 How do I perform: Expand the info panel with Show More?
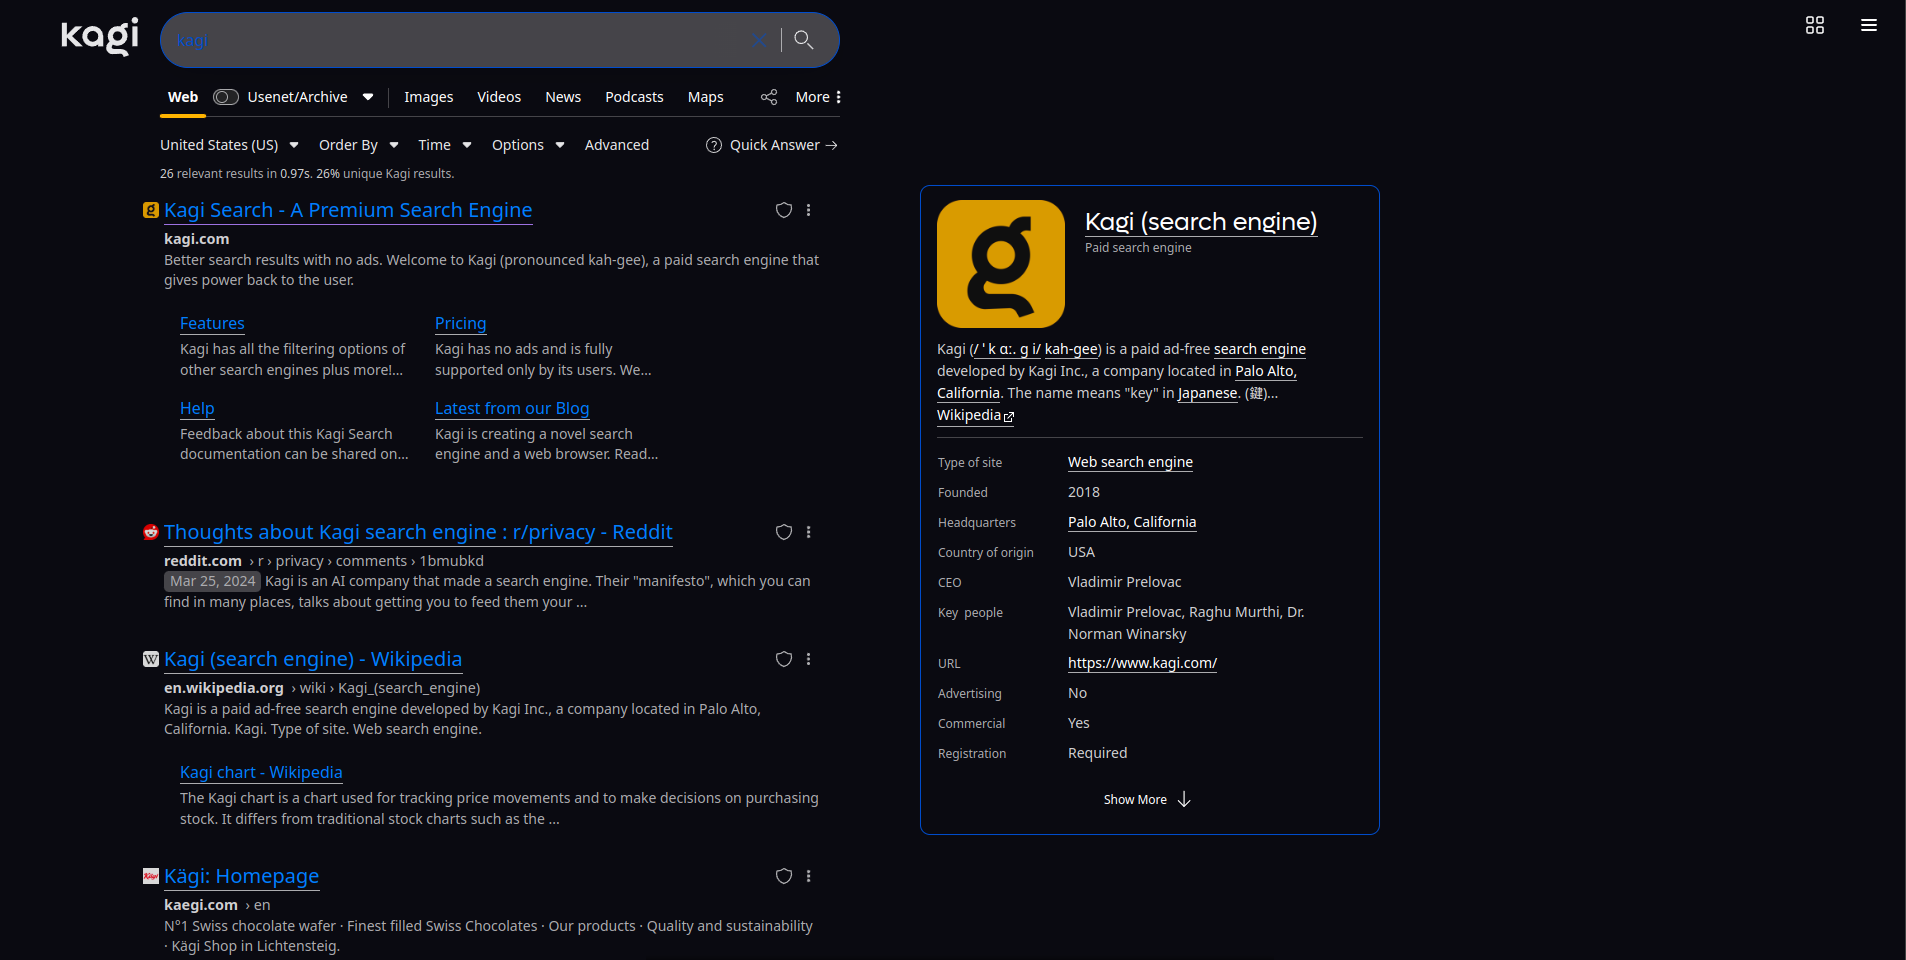click(1147, 799)
